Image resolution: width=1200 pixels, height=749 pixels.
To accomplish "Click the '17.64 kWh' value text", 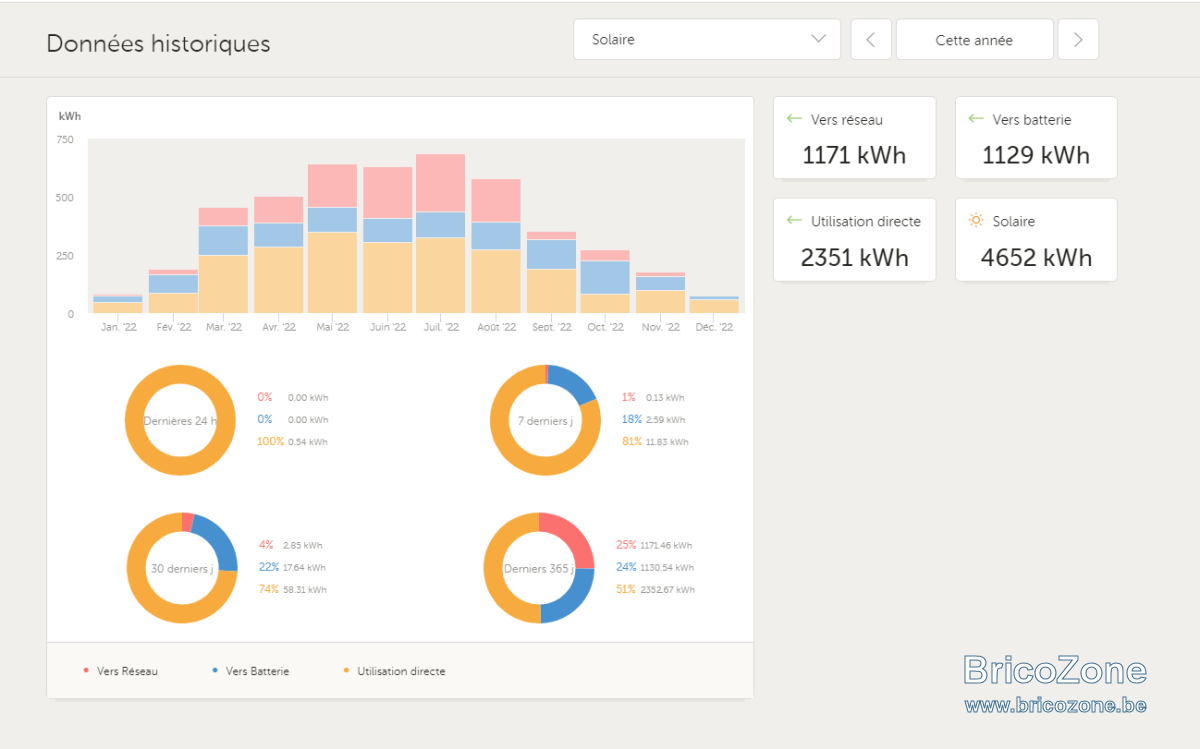I will tap(304, 568).
